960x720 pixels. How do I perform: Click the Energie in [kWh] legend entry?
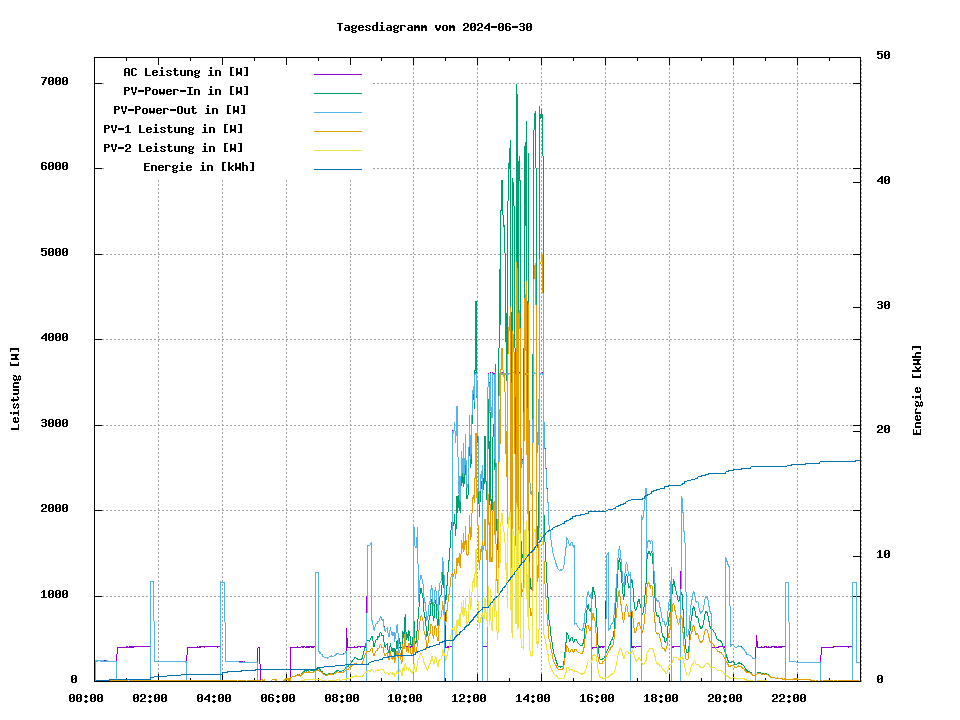pos(199,167)
